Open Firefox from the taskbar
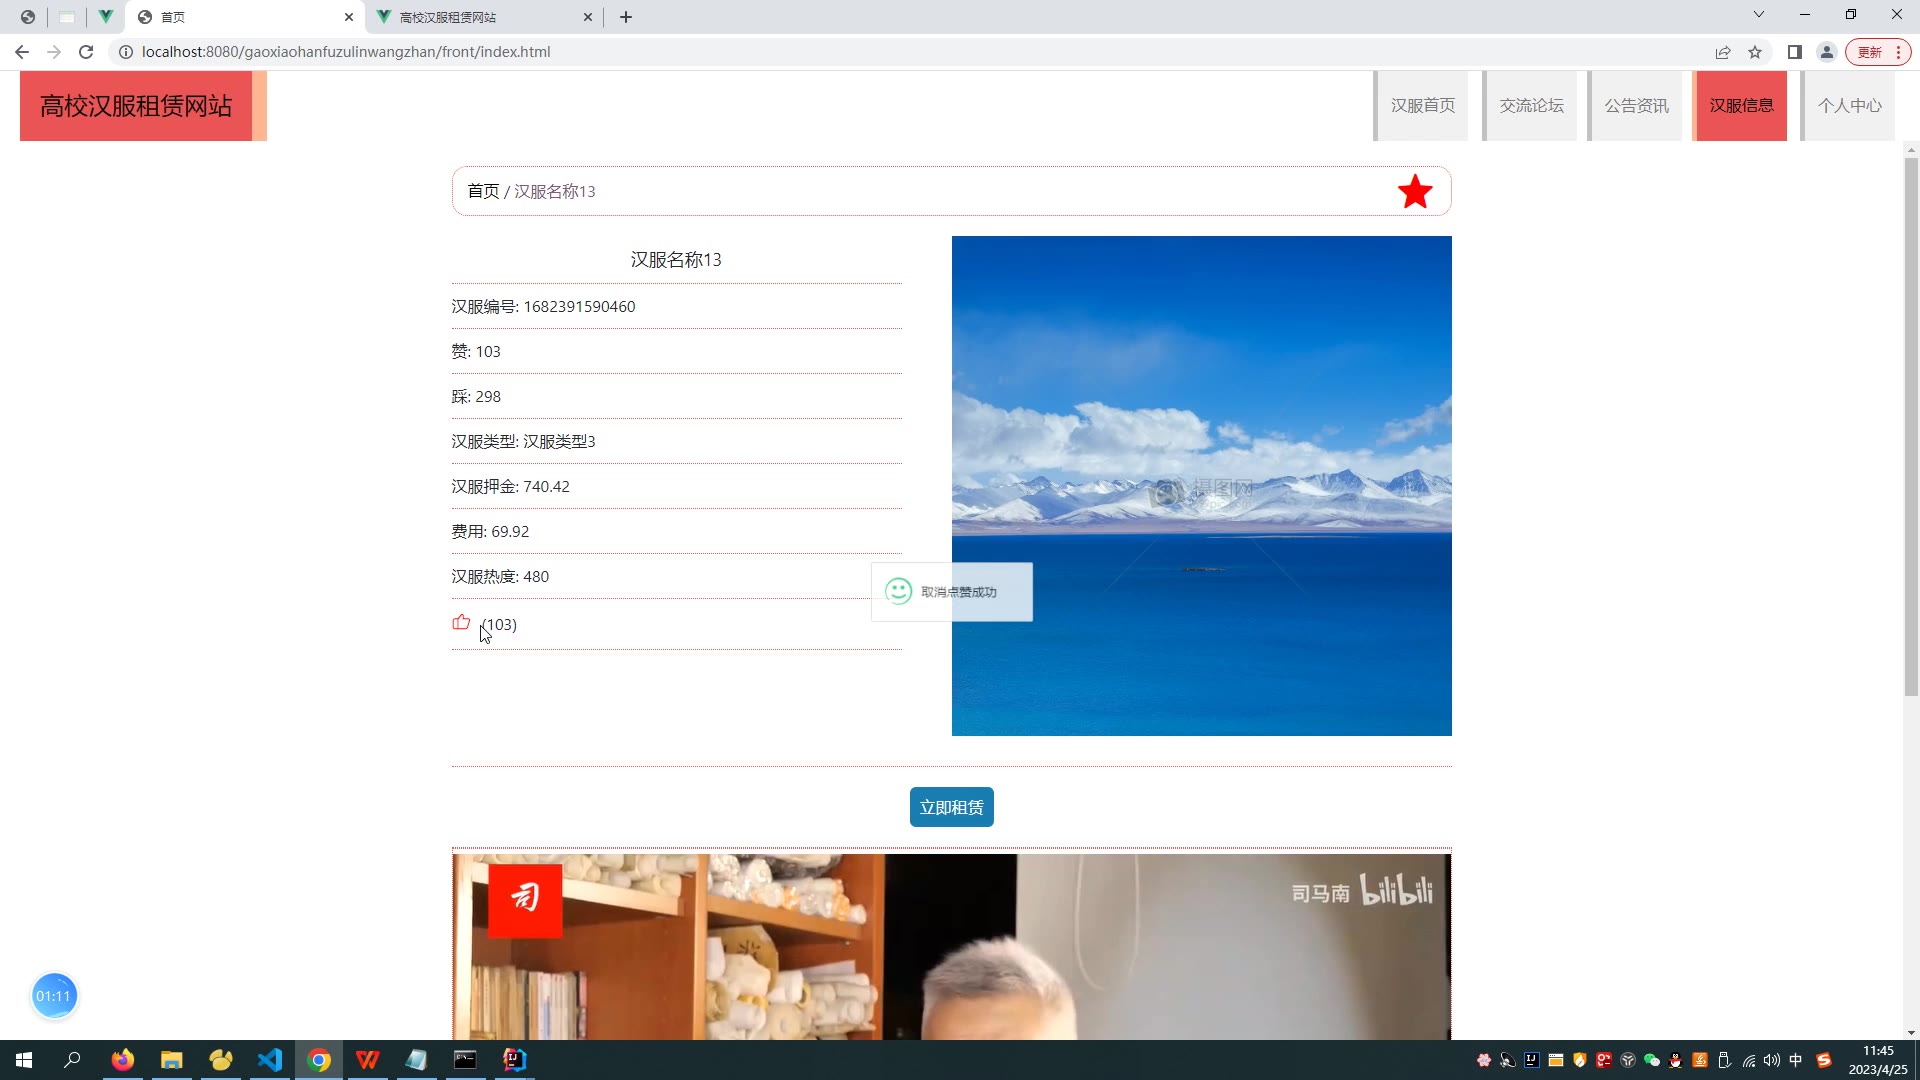The image size is (1920, 1080). point(123,1060)
